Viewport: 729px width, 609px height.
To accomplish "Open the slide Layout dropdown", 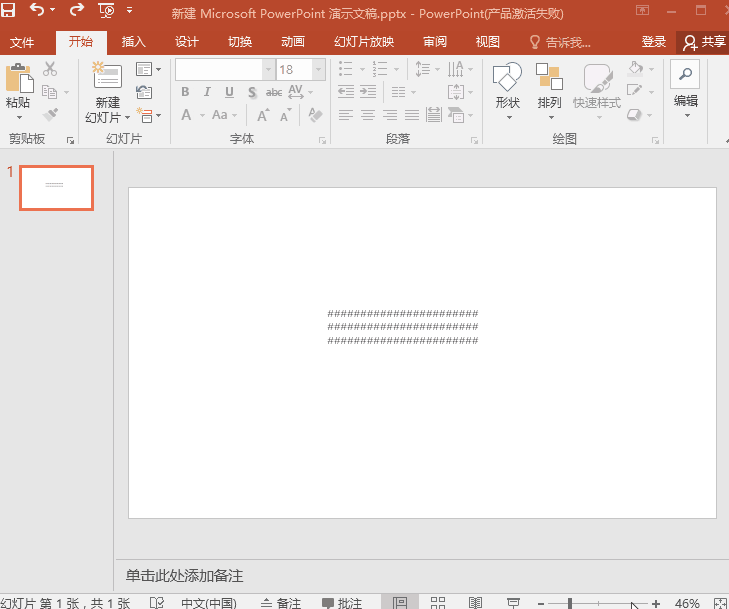I will (148, 69).
